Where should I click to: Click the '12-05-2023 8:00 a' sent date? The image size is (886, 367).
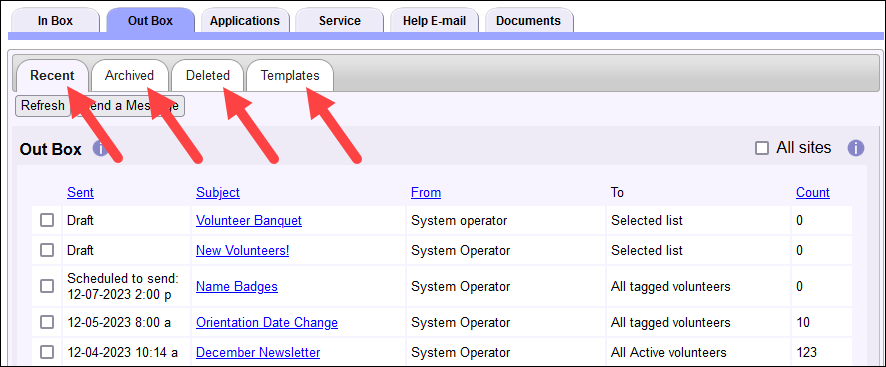[119, 322]
